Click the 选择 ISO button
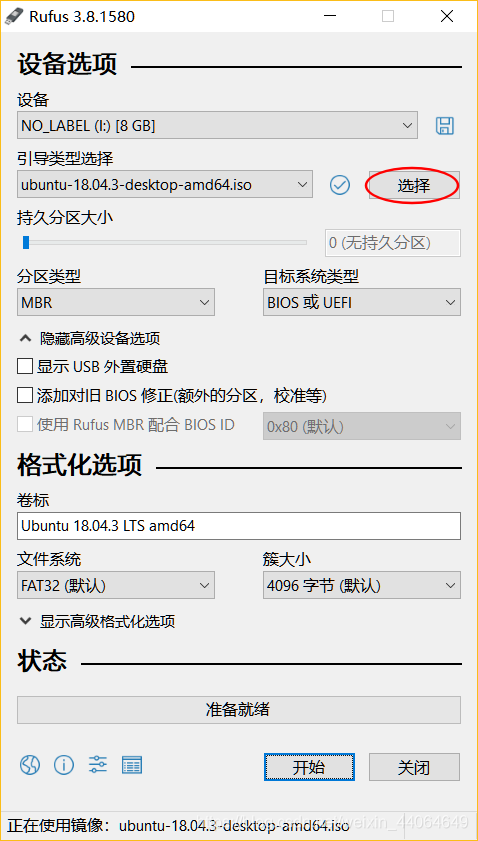The height and width of the screenshot is (841, 478). pos(414,186)
